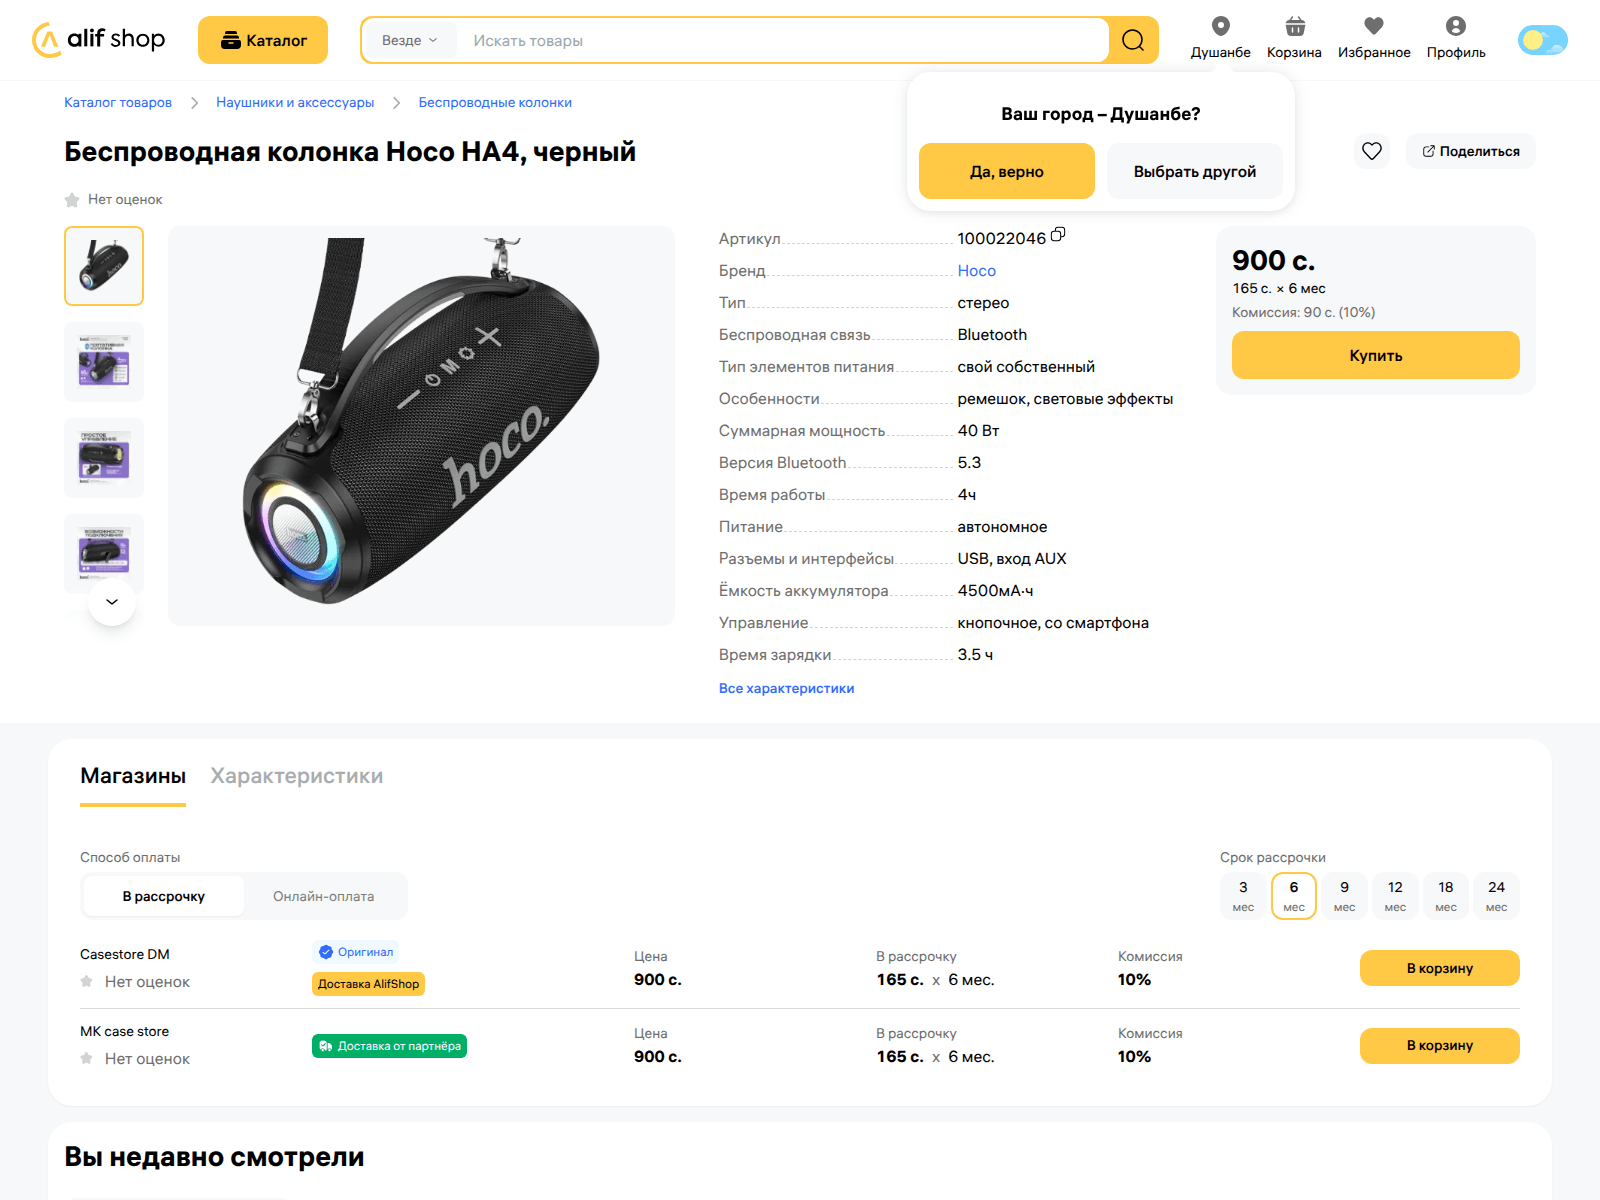Switch the day/night theme toggle

1541,40
